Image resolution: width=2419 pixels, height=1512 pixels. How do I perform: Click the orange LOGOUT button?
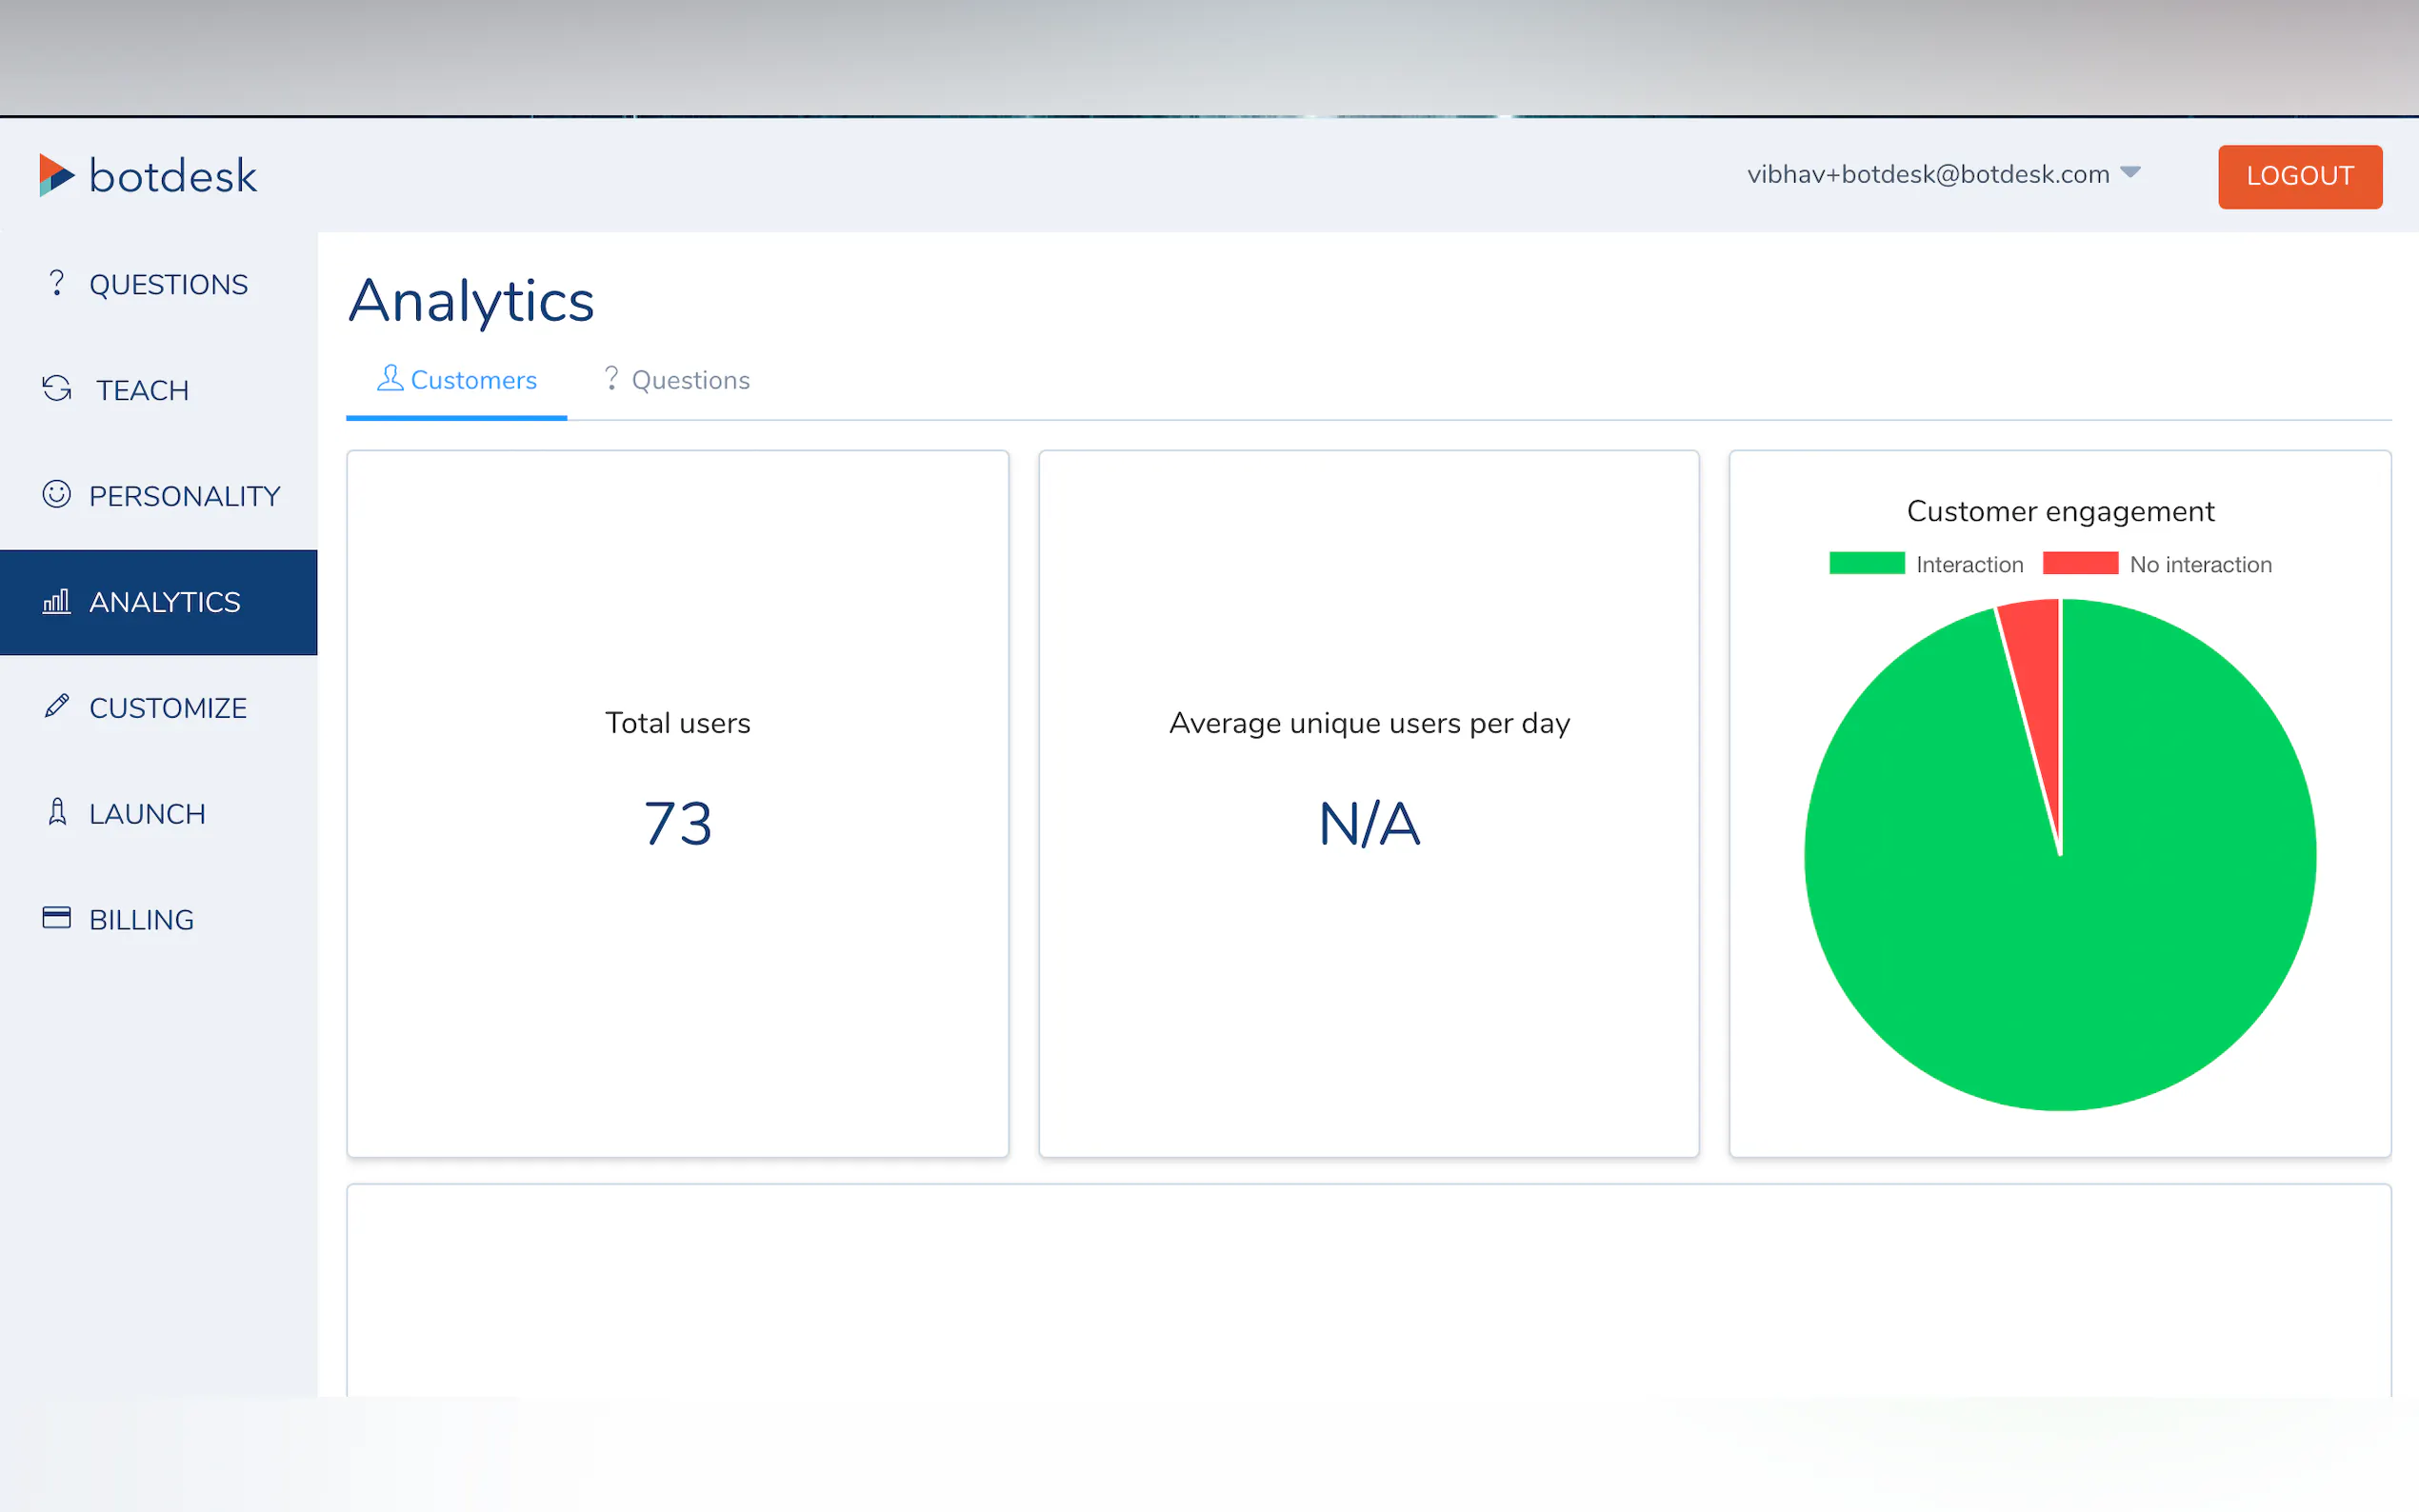point(2299,177)
